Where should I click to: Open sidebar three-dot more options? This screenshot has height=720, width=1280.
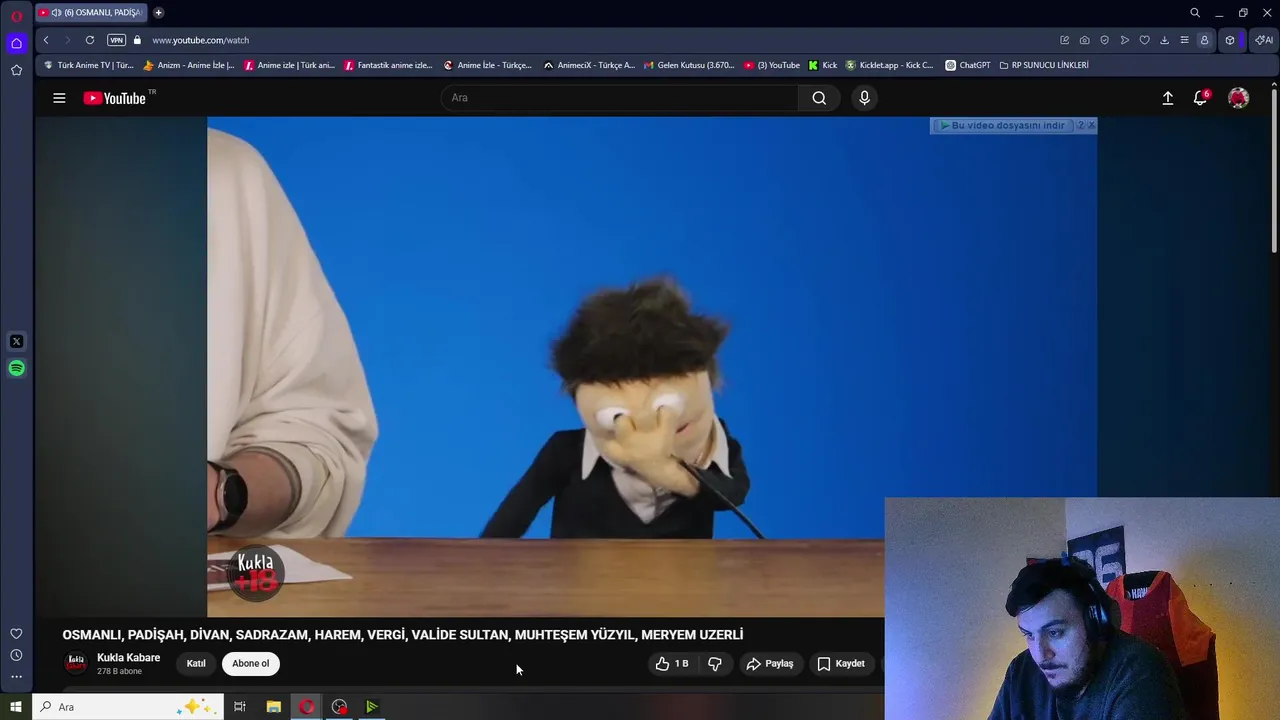(16, 677)
